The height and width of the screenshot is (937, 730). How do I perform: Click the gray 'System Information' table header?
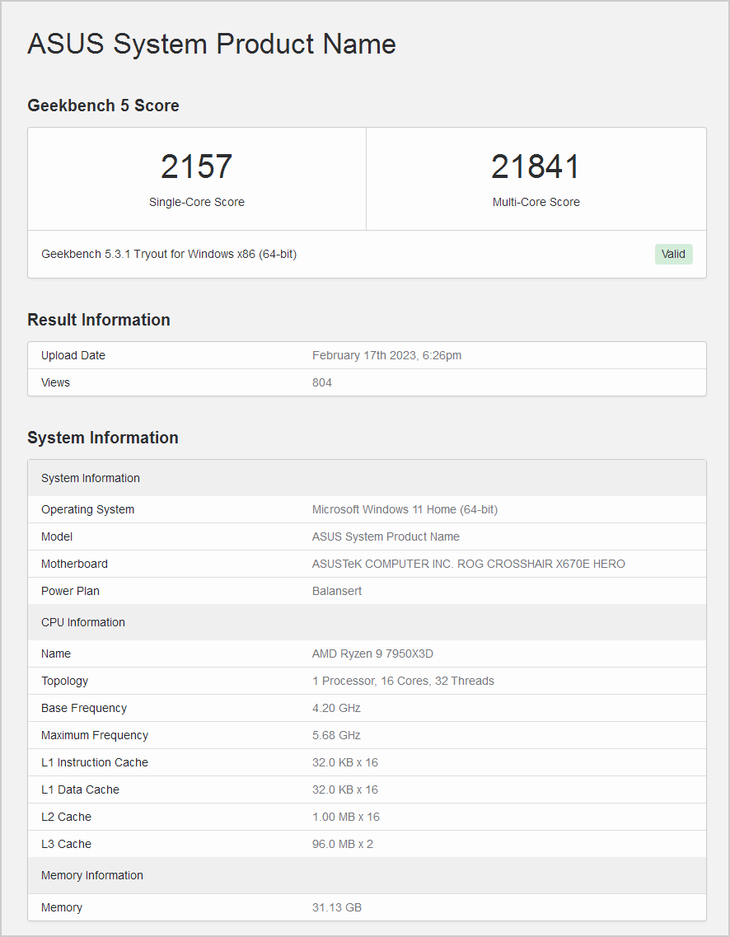click(x=367, y=478)
